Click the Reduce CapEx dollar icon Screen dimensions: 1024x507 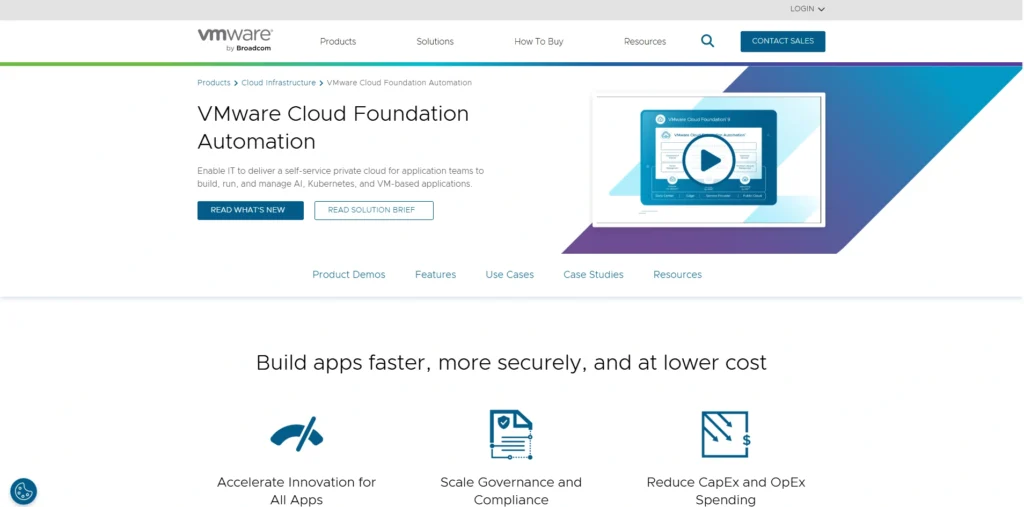[725, 434]
